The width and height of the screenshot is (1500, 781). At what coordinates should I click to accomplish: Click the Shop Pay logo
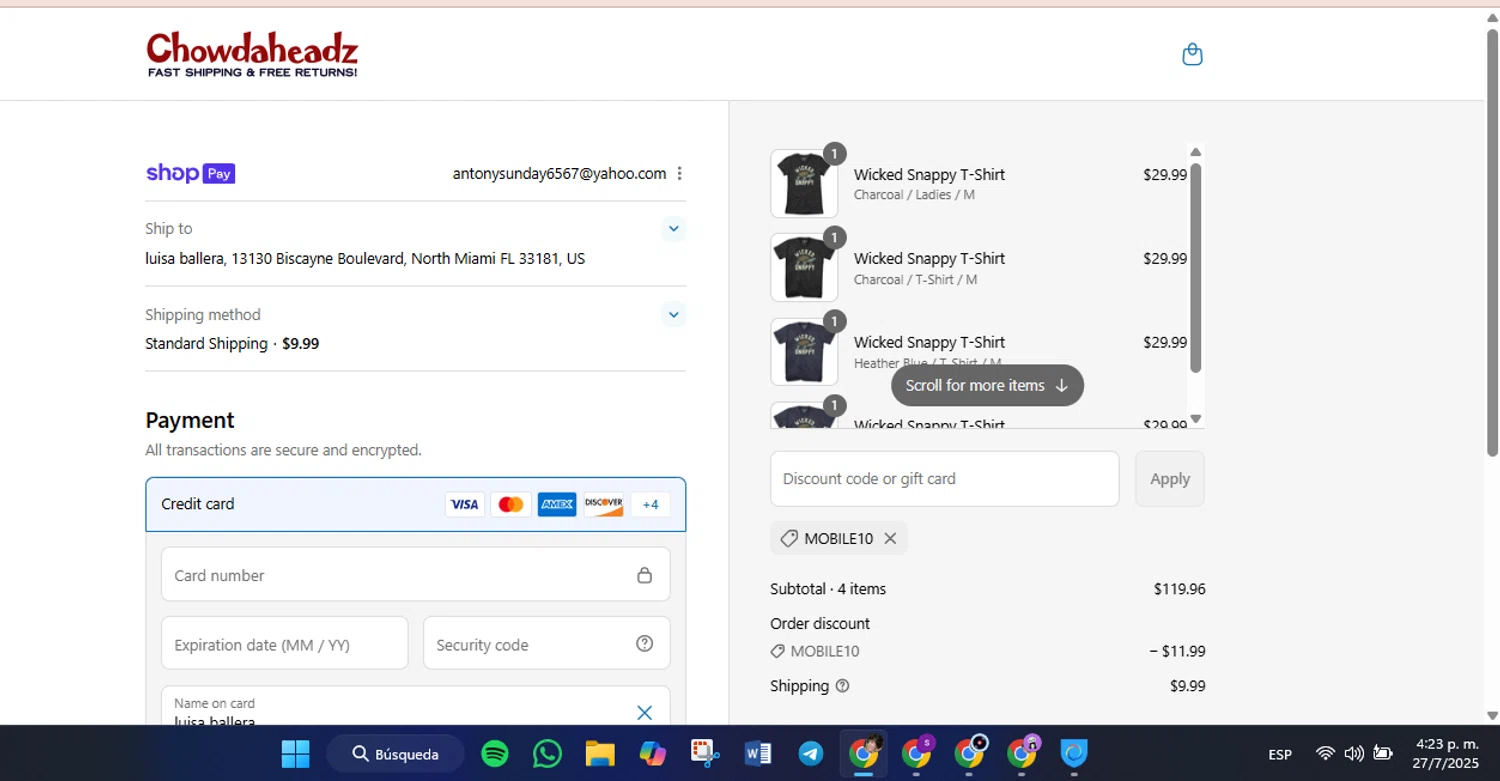pyautogui.click(x=190, y=173)
